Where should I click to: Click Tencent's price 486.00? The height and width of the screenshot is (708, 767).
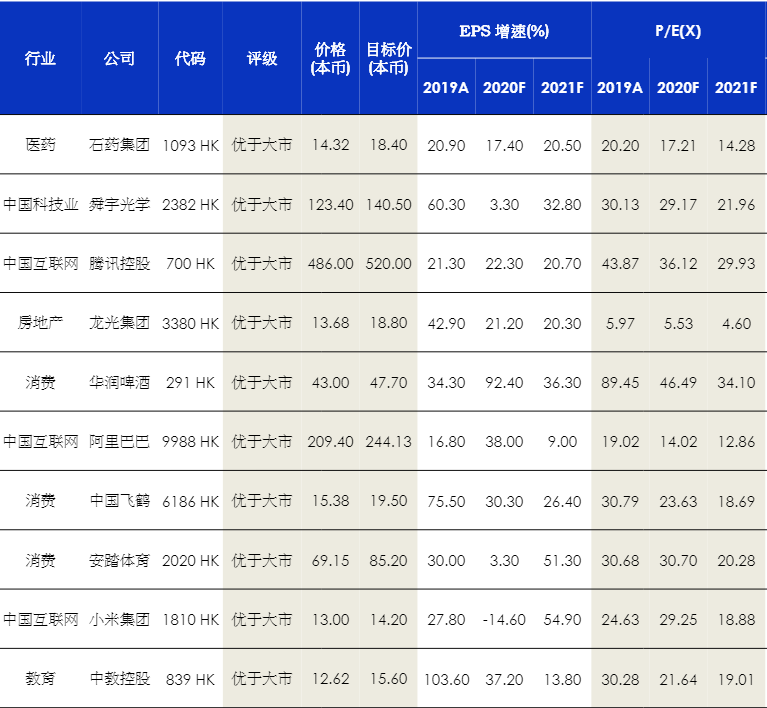(330, 264)
